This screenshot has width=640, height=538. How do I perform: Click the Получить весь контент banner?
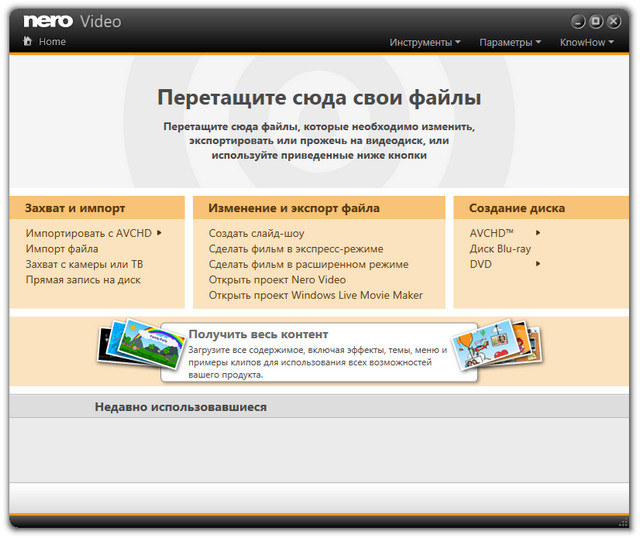pos(319,352)
